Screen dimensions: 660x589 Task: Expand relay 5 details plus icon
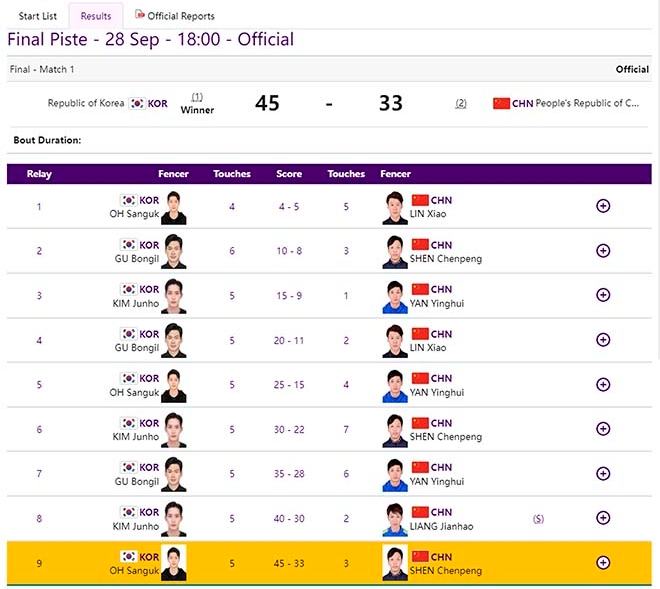point(602,384)
